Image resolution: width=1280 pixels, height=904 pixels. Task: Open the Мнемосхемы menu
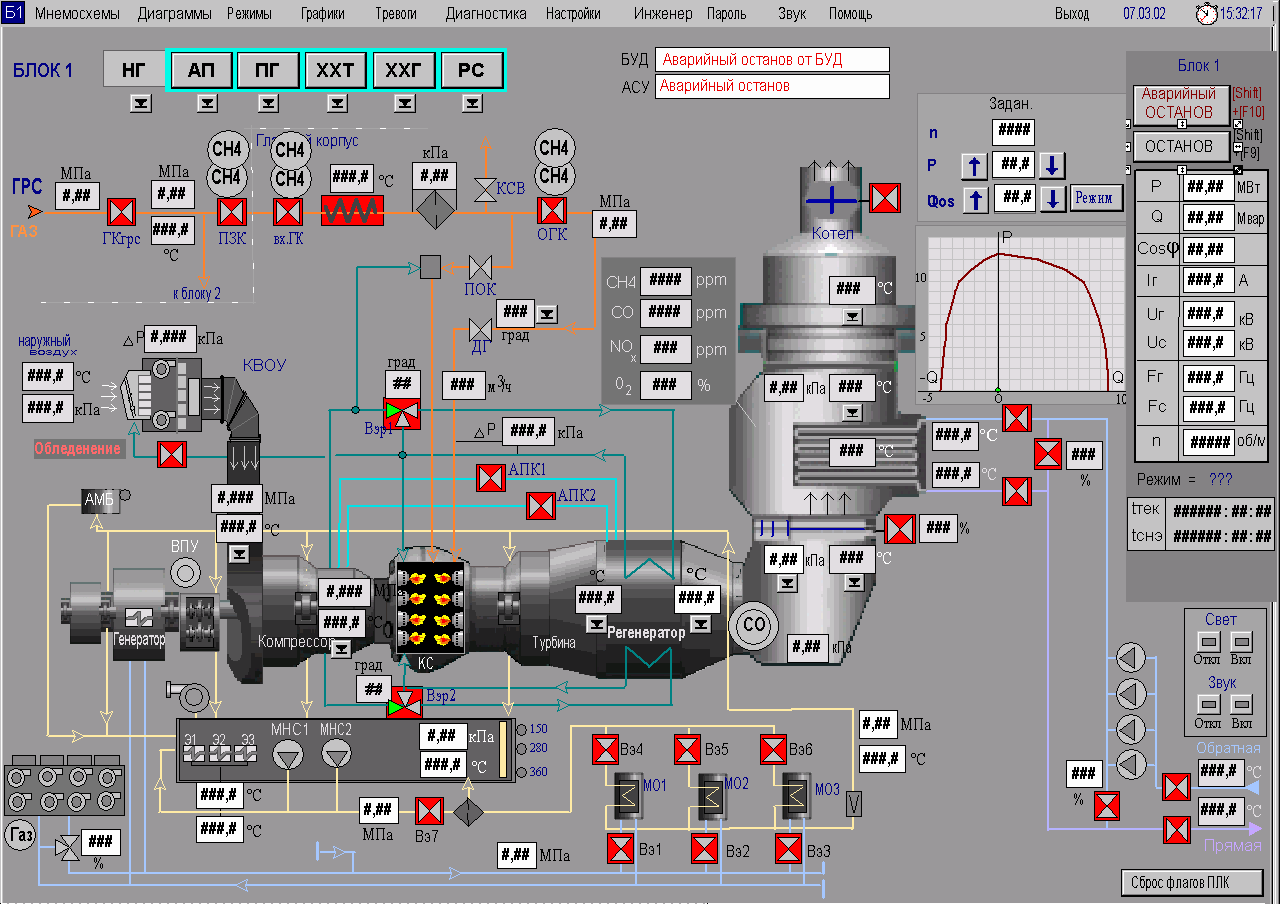coord(76,14)
